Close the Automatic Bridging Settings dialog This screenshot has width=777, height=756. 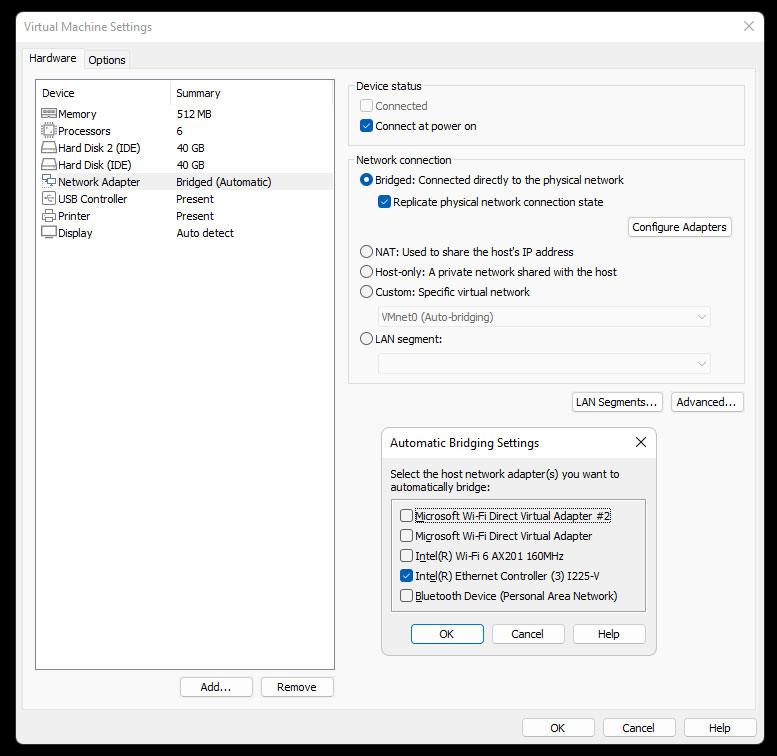tap(641, 442)
